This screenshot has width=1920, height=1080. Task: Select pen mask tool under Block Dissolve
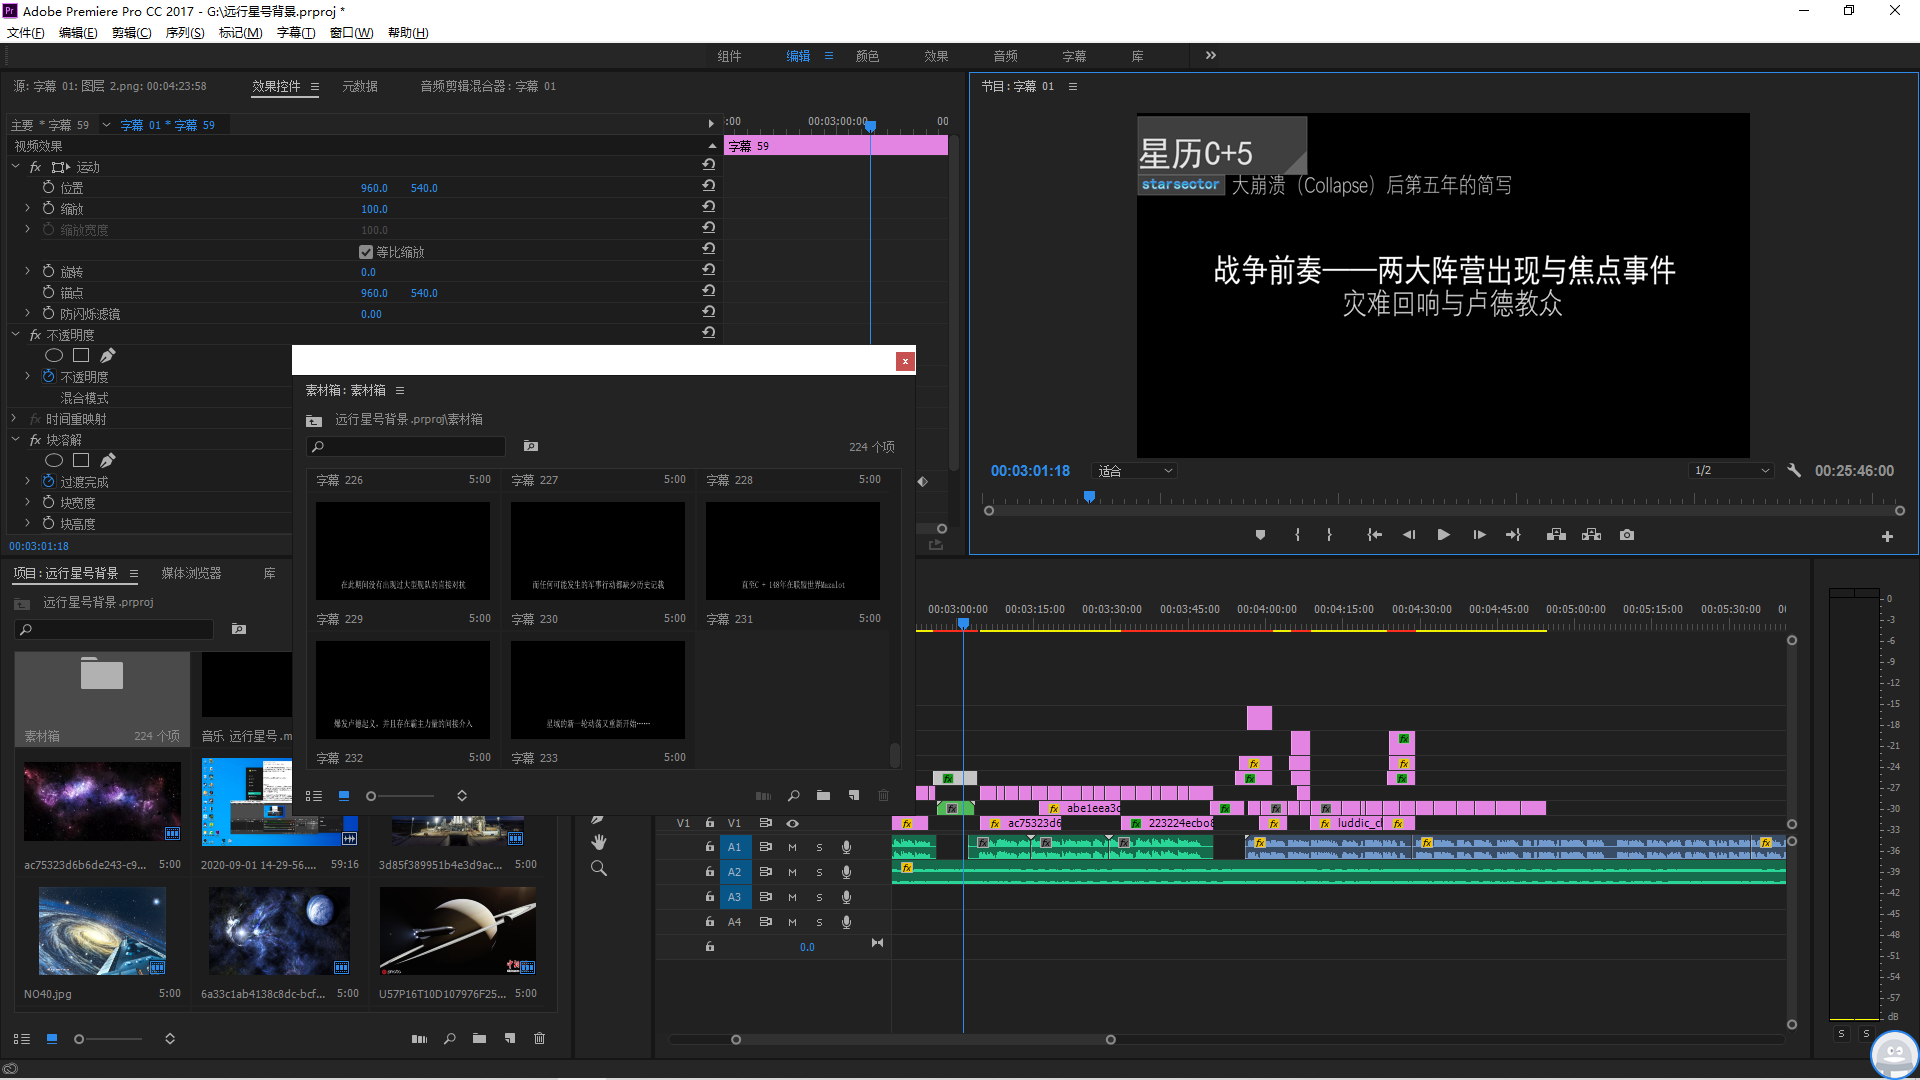tap(108, 460)
